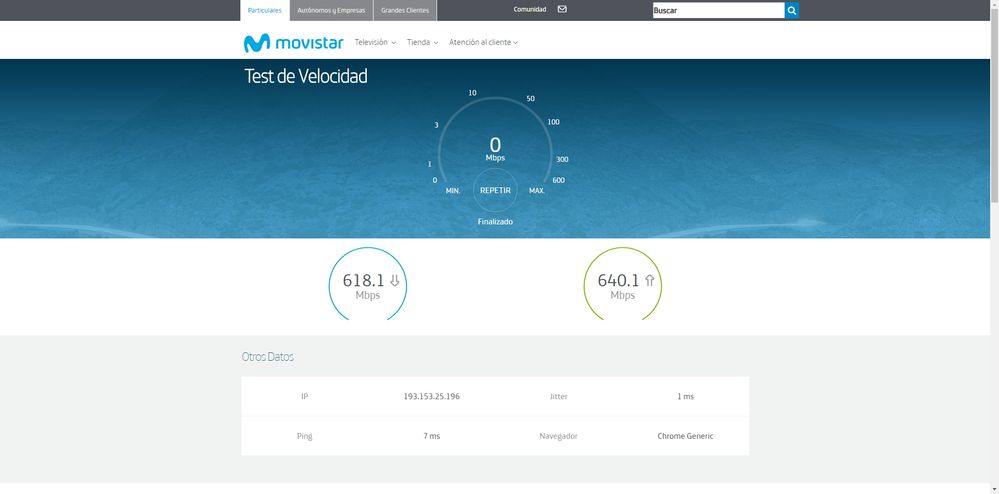This screenshot has height=494, width=999.
Task: Click the envelope icon beside Comunidad
Action: 562,9
